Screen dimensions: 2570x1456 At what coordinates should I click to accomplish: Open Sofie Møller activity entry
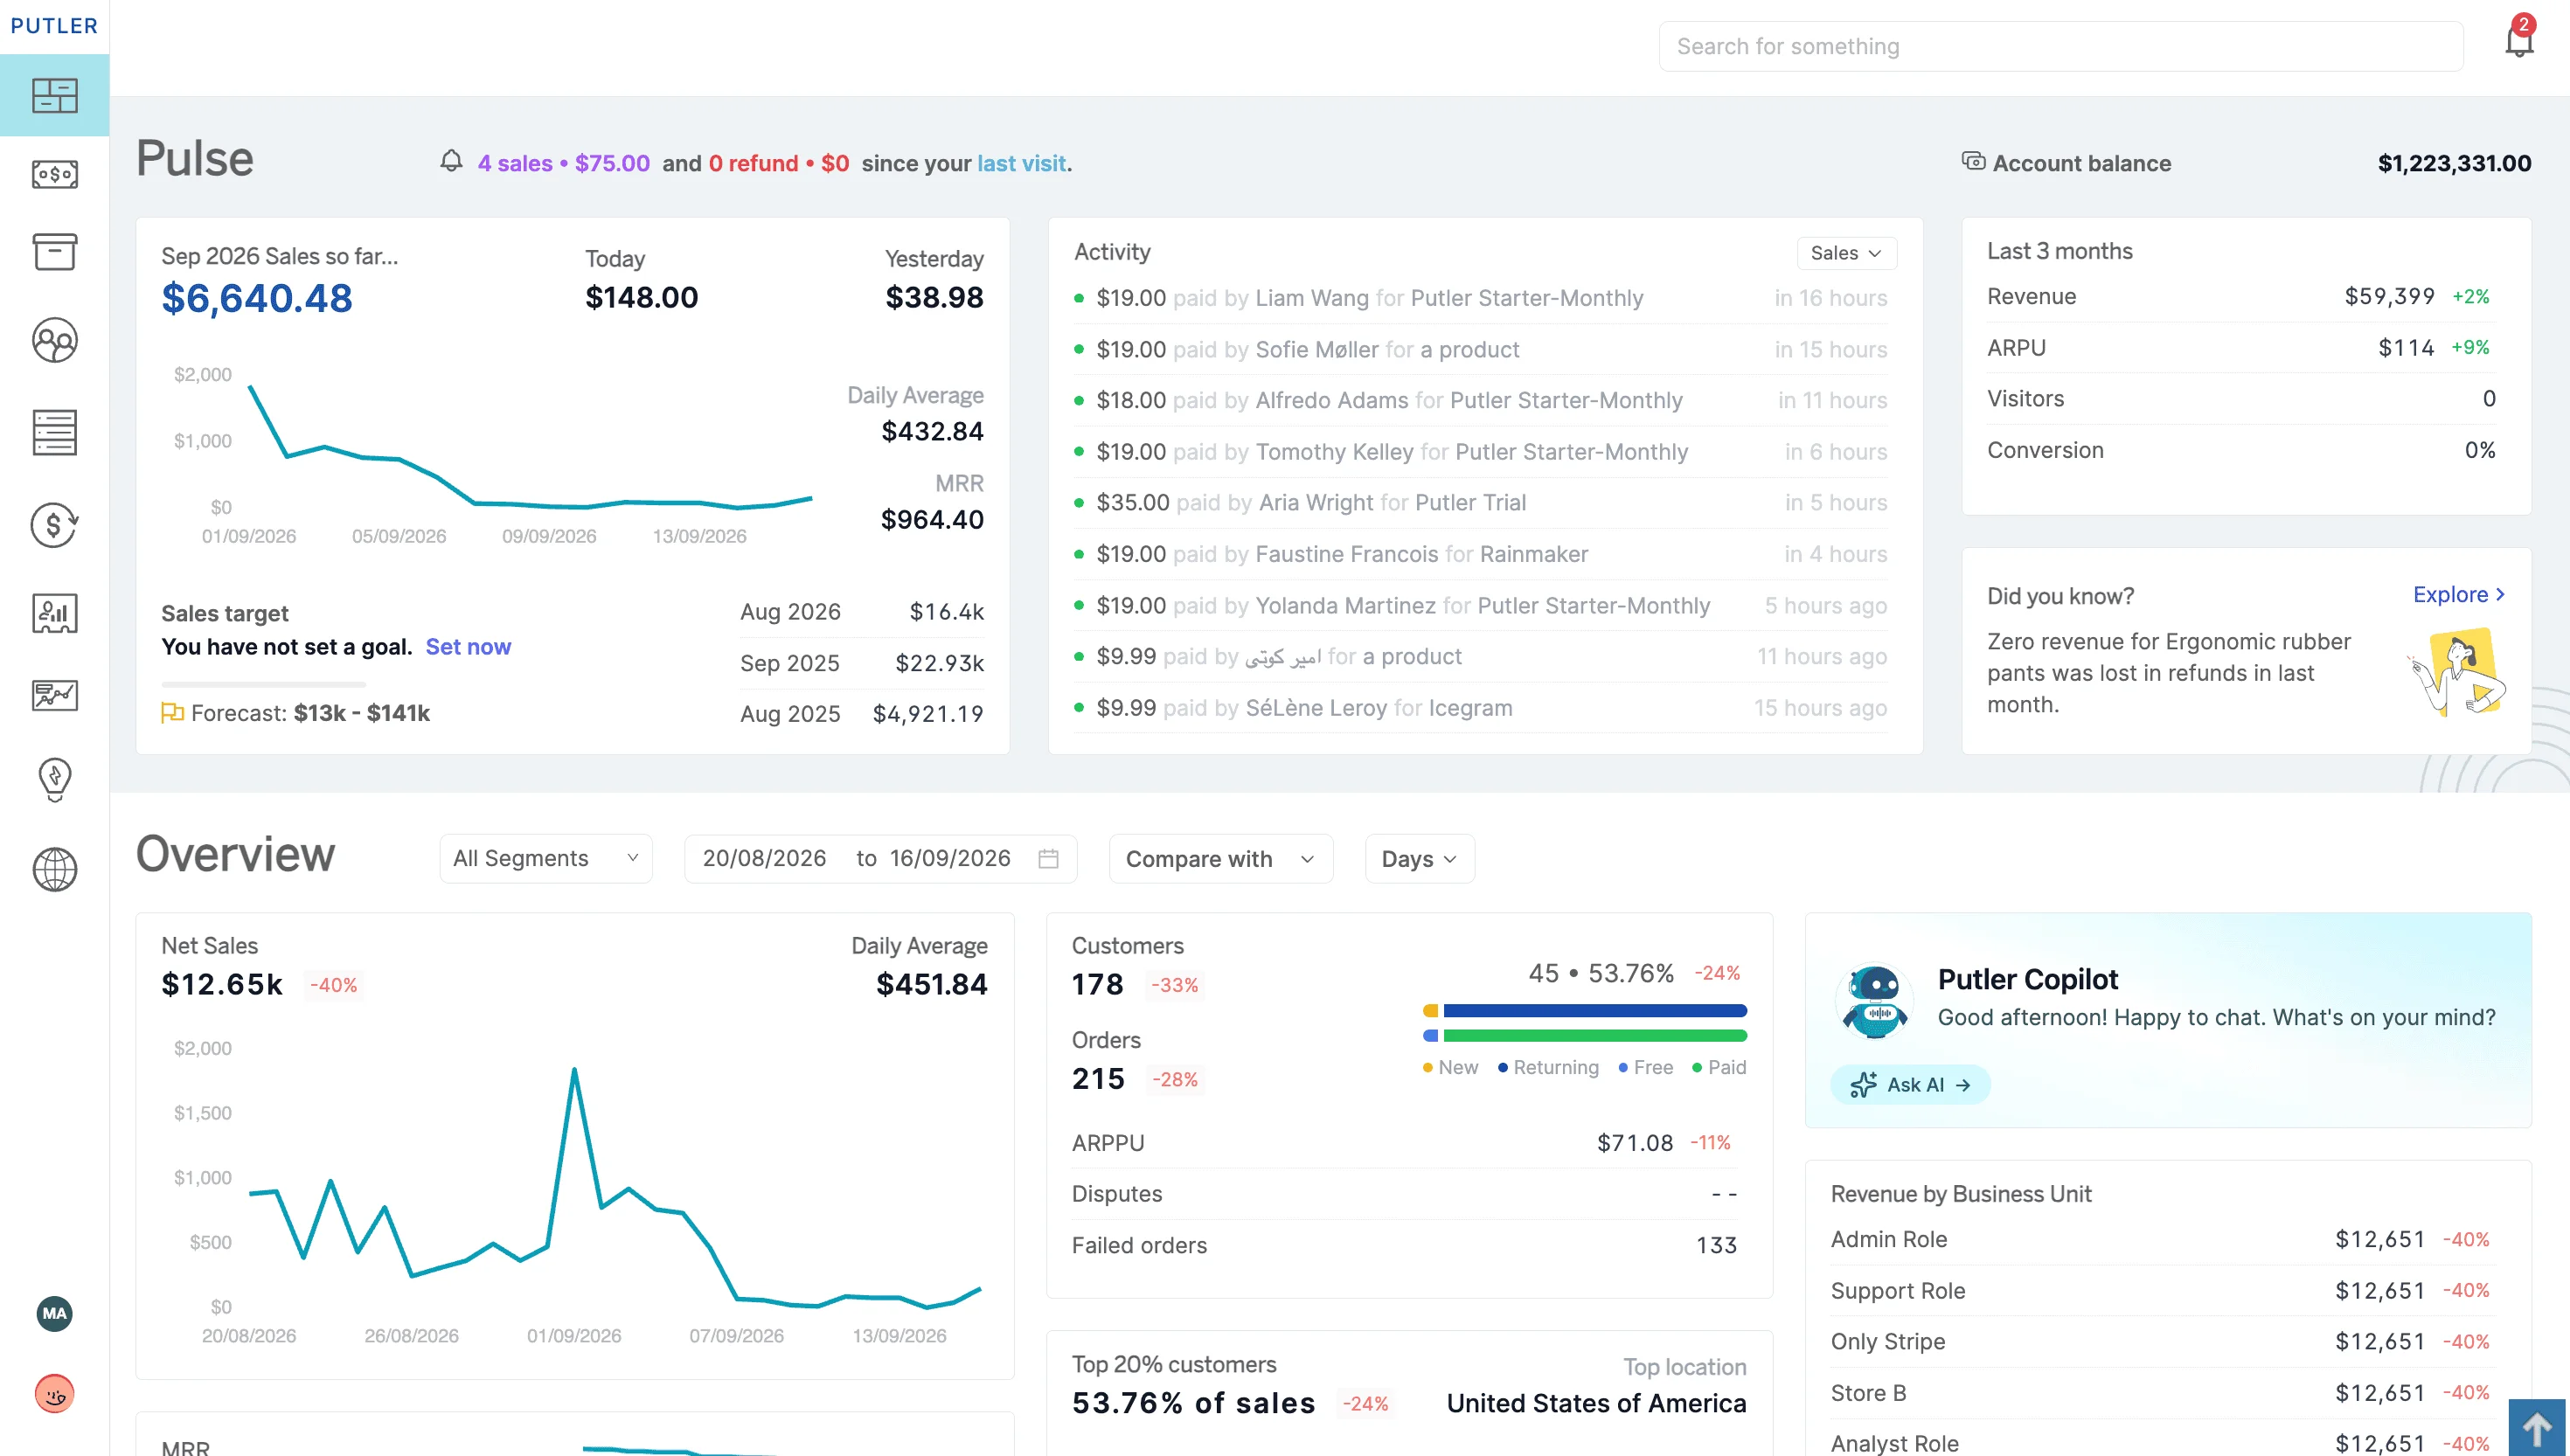coord(1480,349)
